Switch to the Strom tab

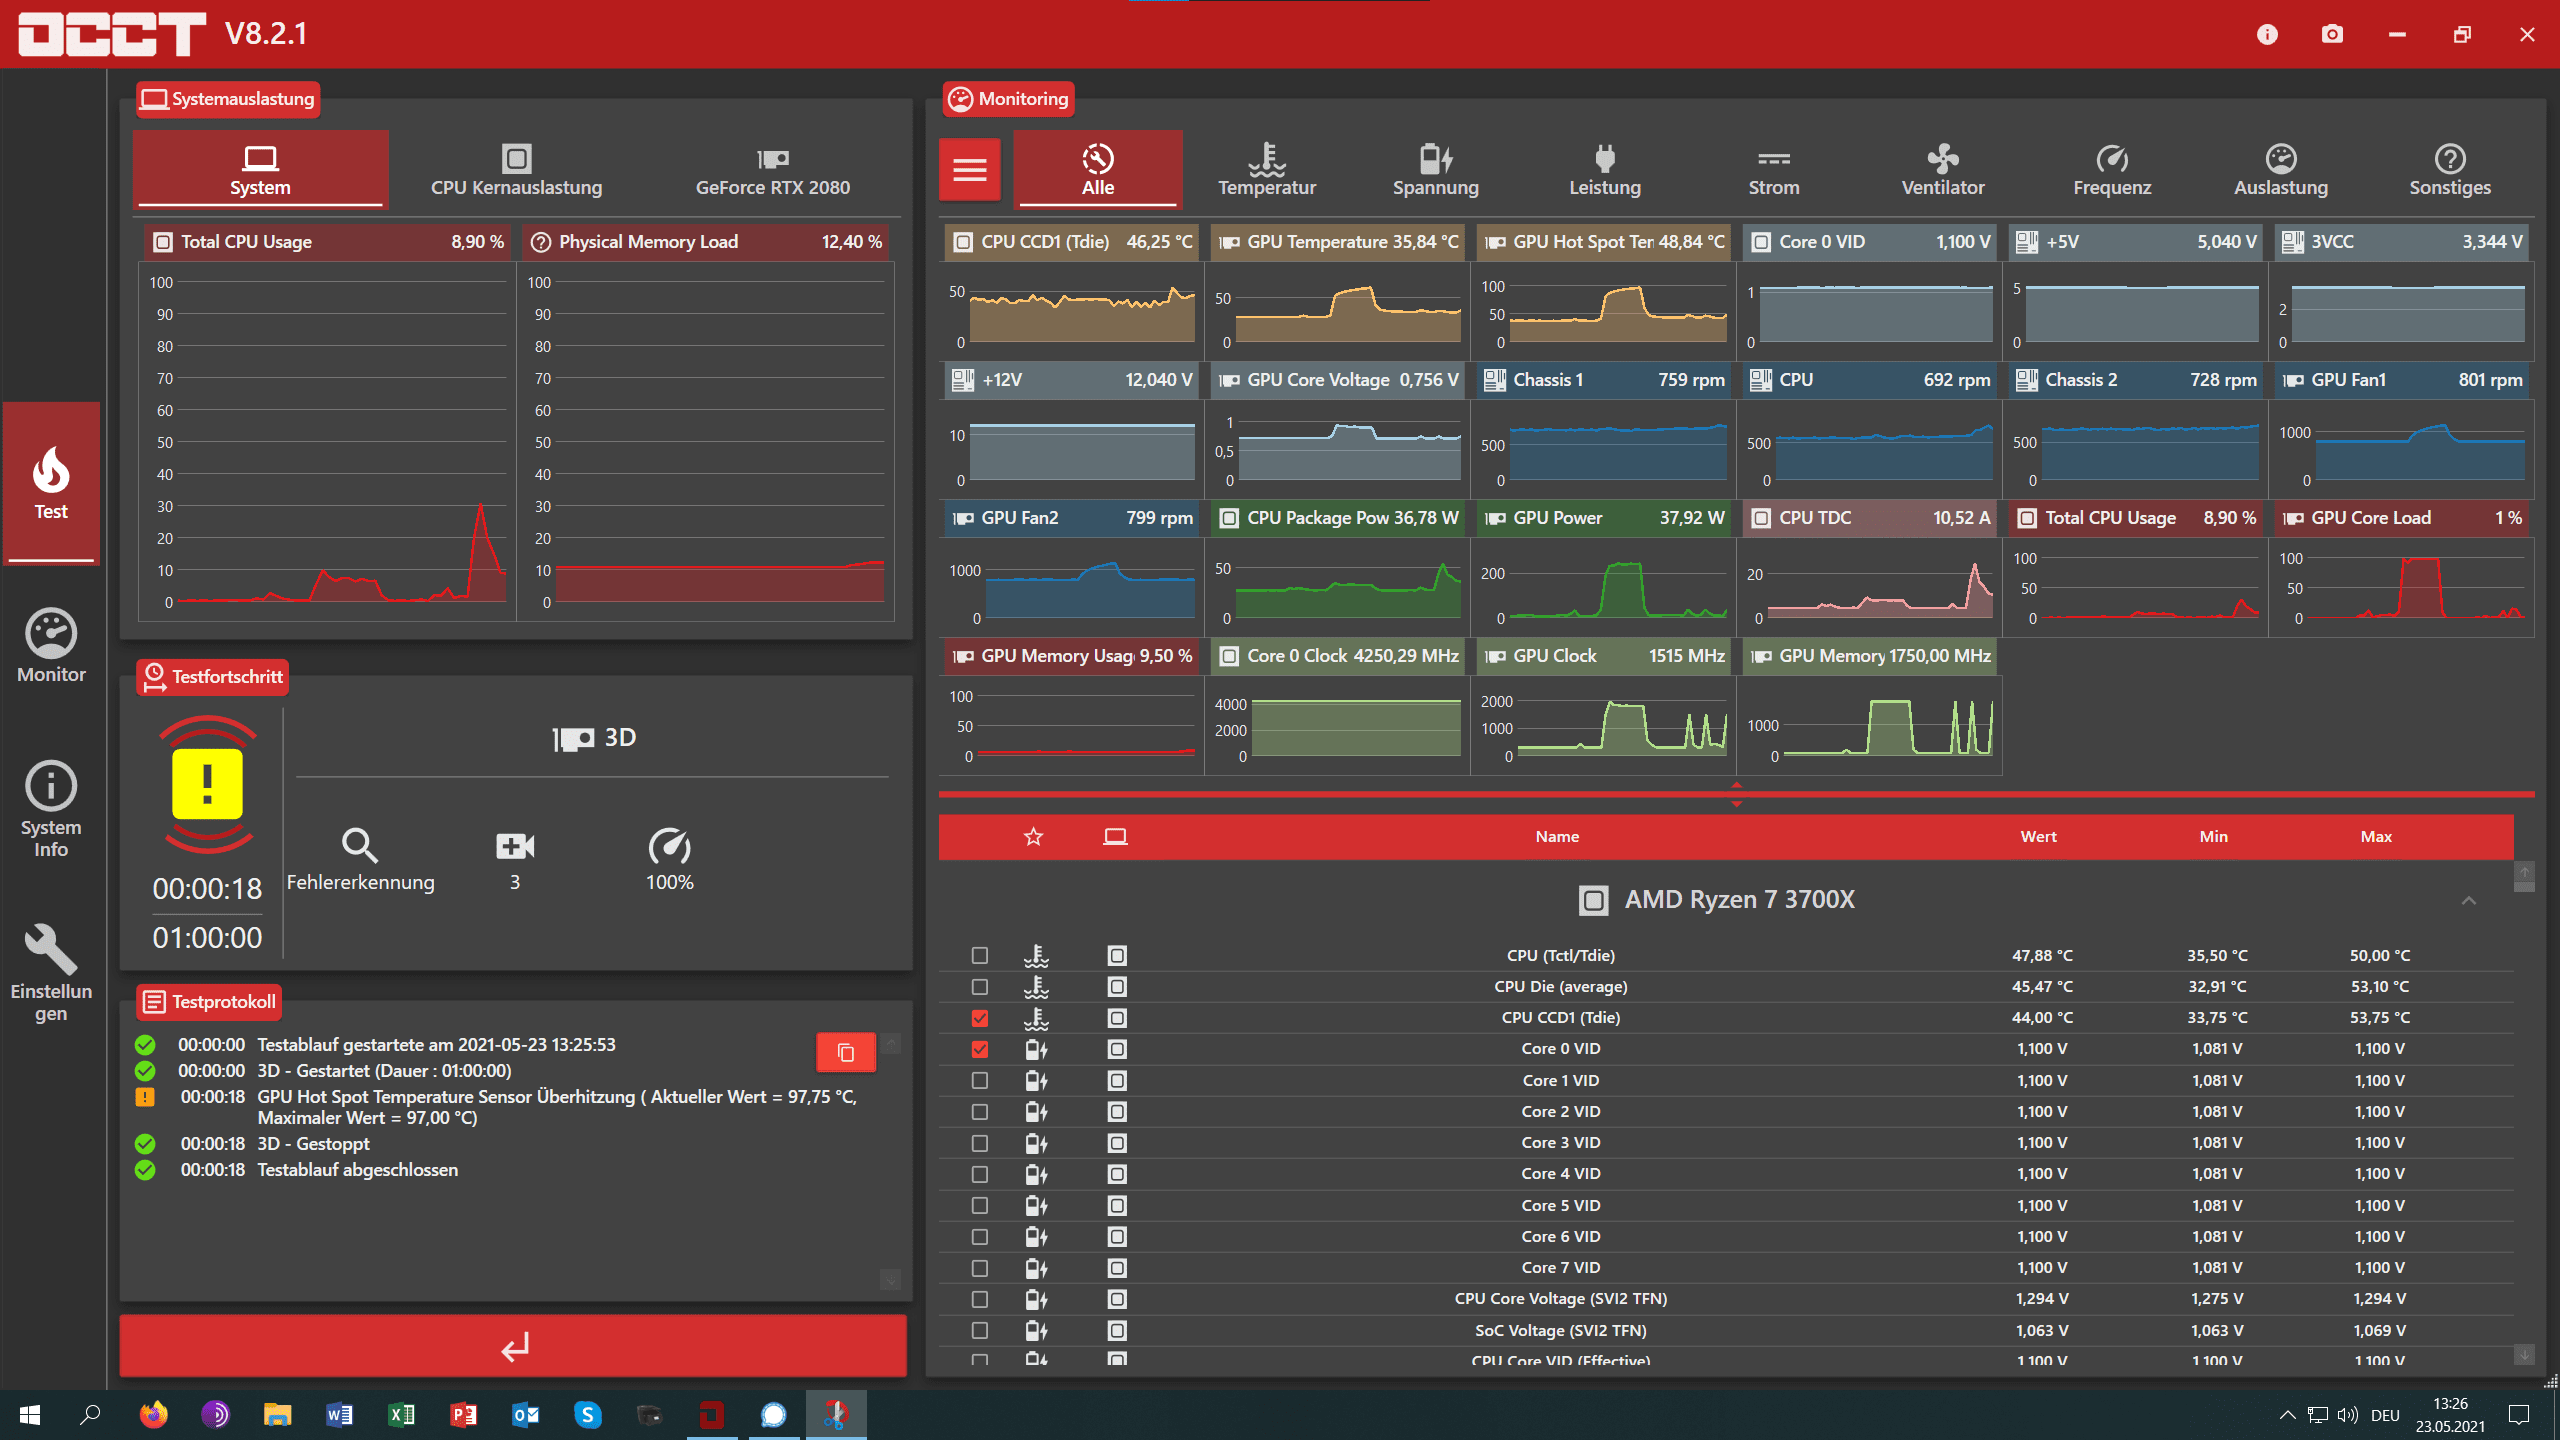click(1773, 170)
